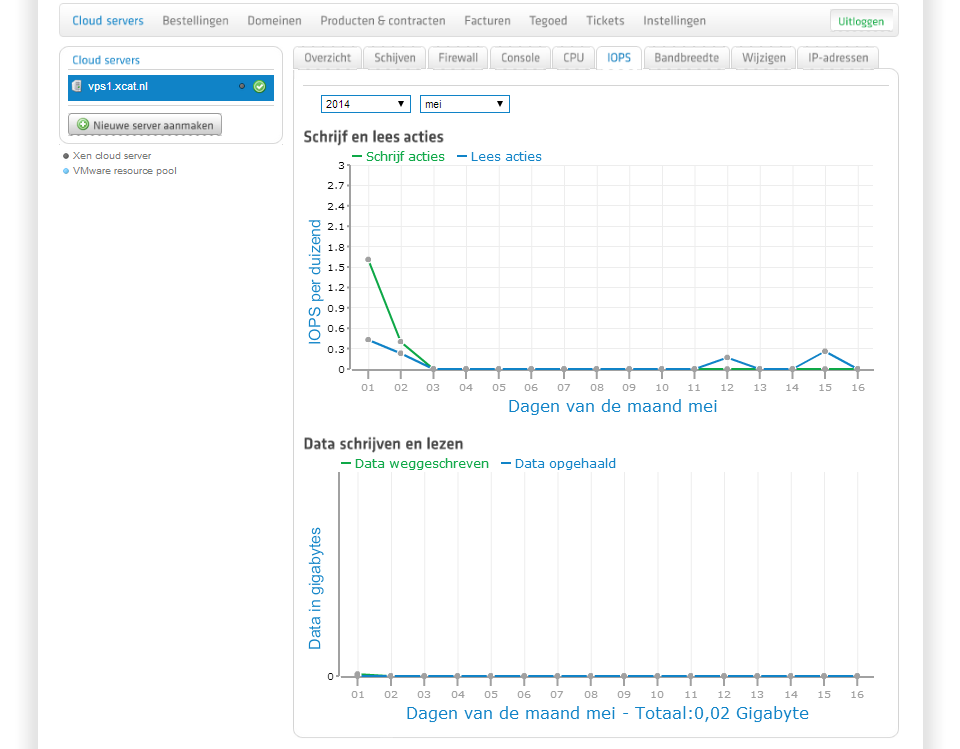Open the Tickets menu item
This screenshot has height=749, width=960.
tap(605, 21)
